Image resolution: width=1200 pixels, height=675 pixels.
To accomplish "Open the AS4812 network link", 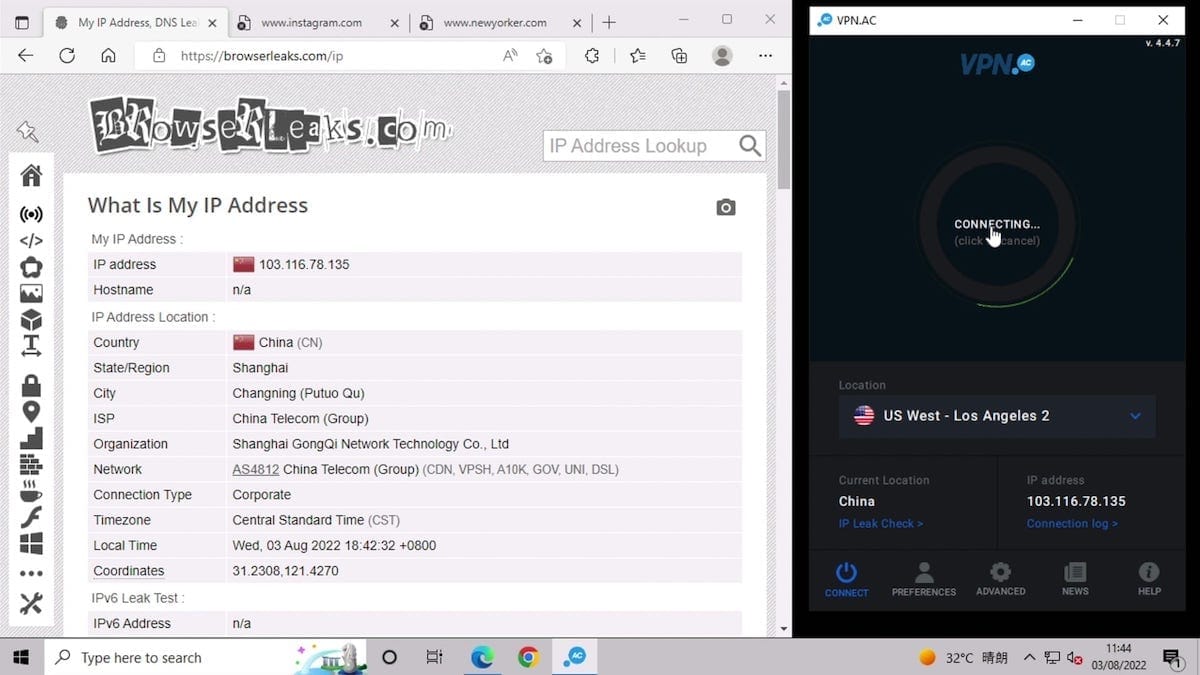I will (x=257, y=469).
